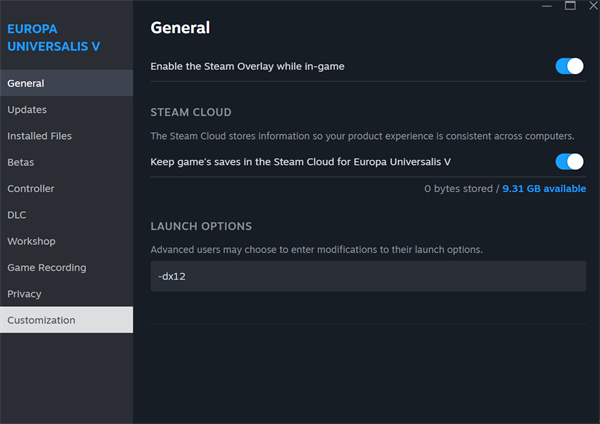Maximize the properties window
Screen dimensions: 600x424
[570, 5]
